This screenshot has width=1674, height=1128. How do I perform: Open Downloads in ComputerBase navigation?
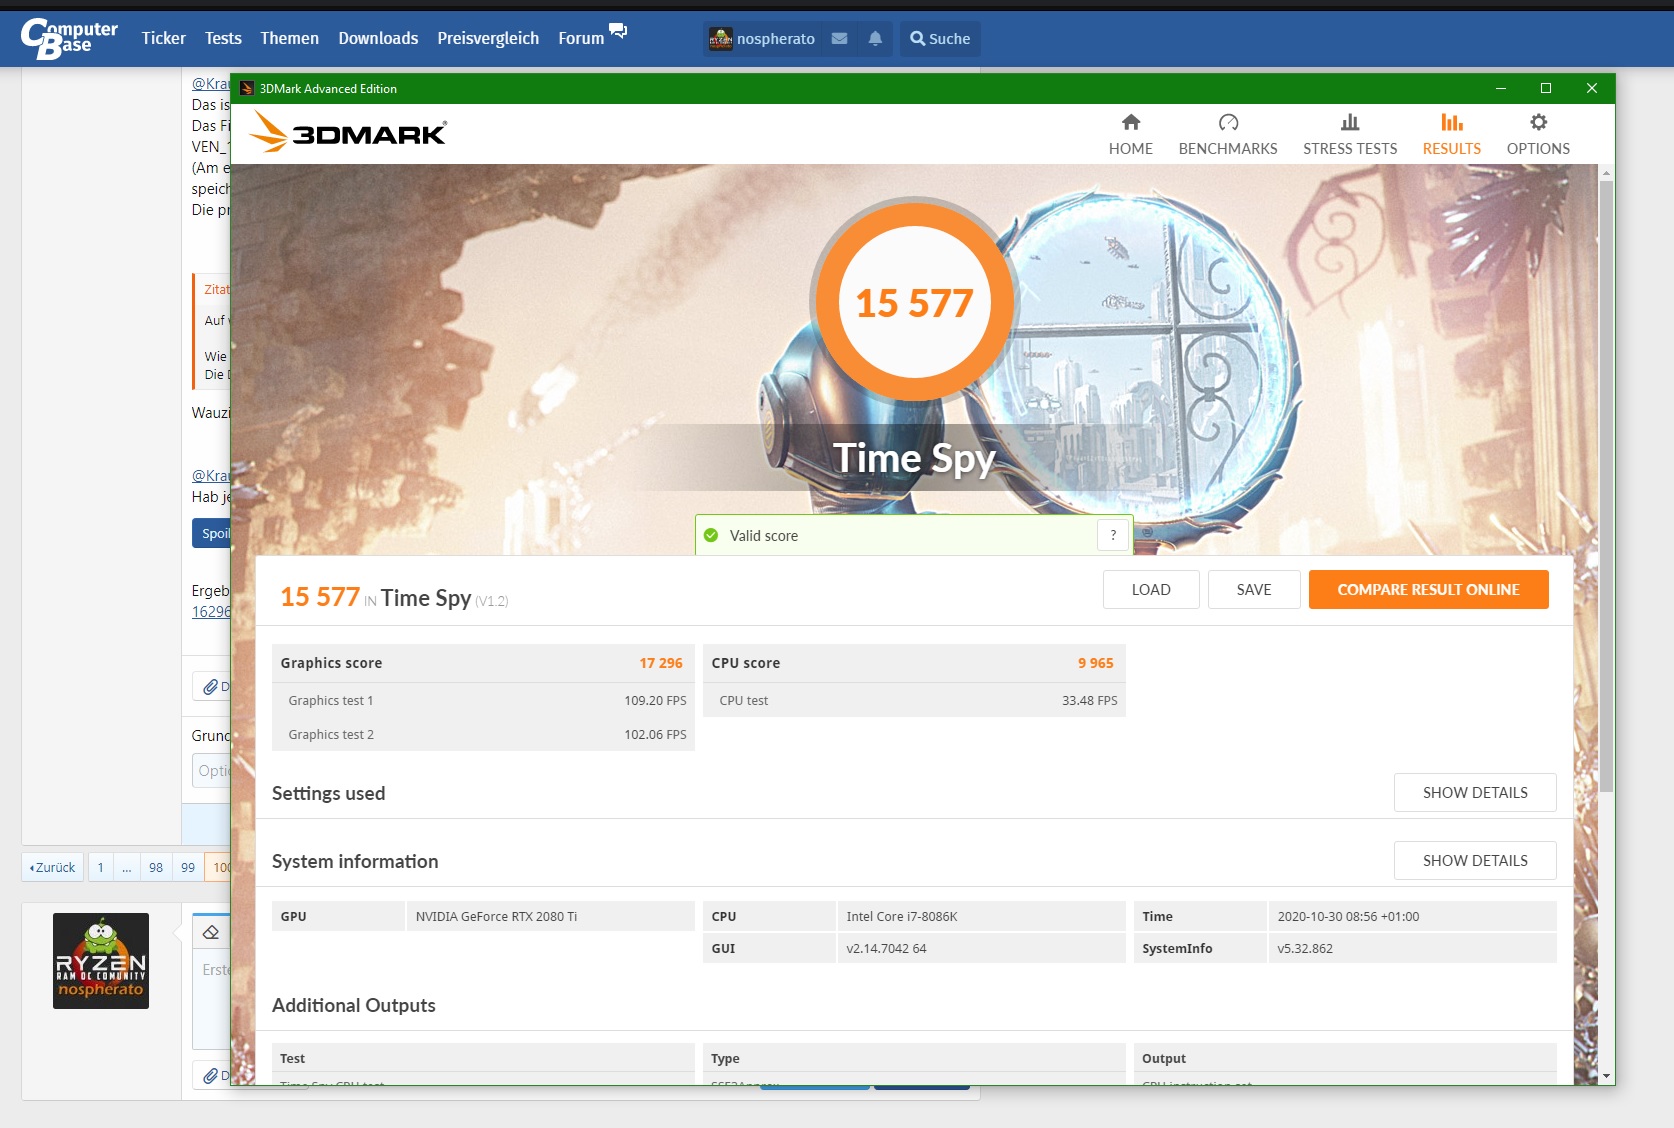click(378, 38)
